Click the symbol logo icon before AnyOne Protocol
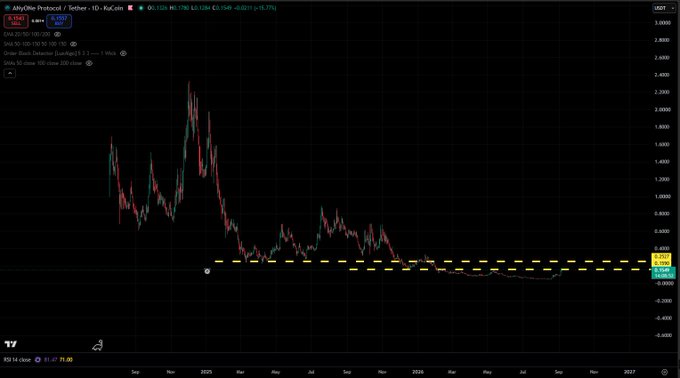The height and width of the screenshot is (378, 680). point(7,8)
